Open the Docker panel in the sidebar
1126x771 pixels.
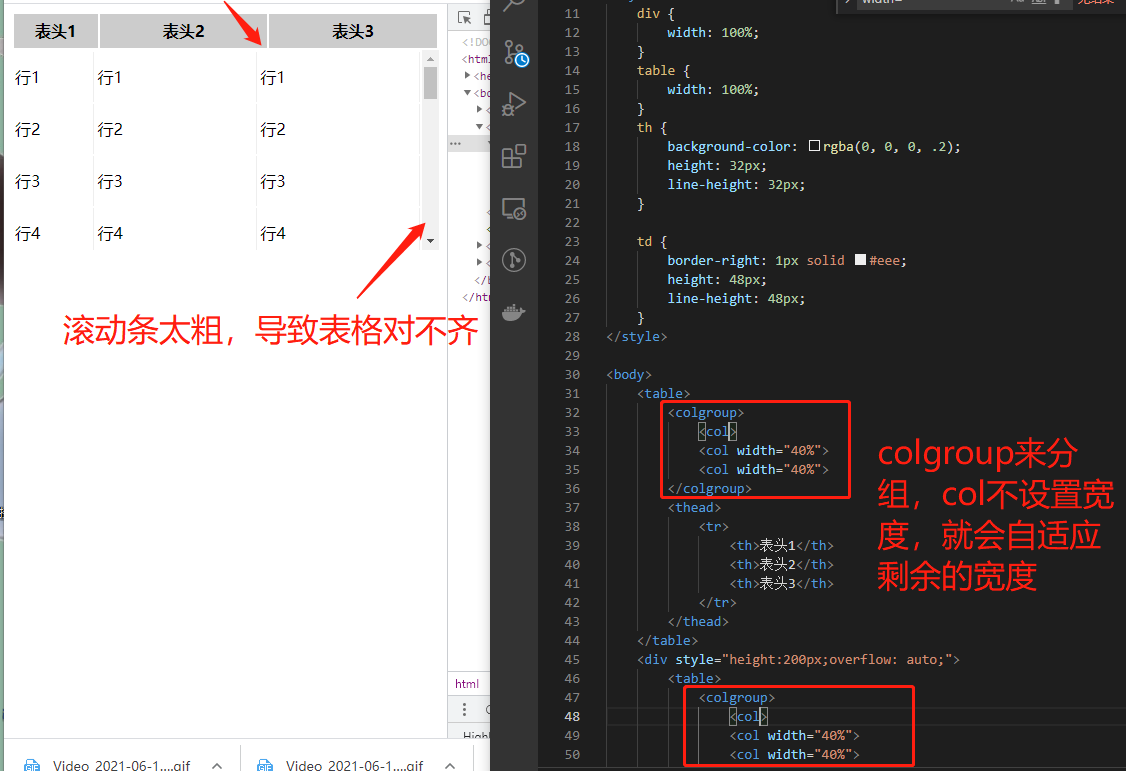513,311
